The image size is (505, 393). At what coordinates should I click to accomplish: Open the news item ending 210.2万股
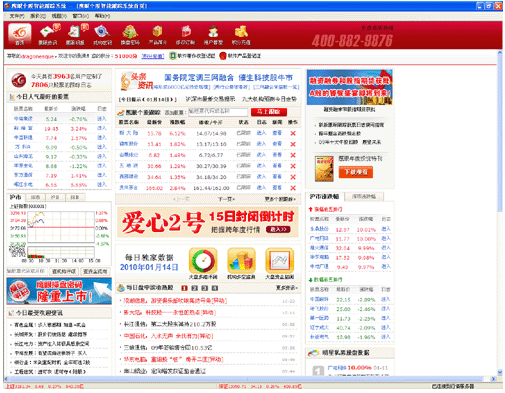170,324
